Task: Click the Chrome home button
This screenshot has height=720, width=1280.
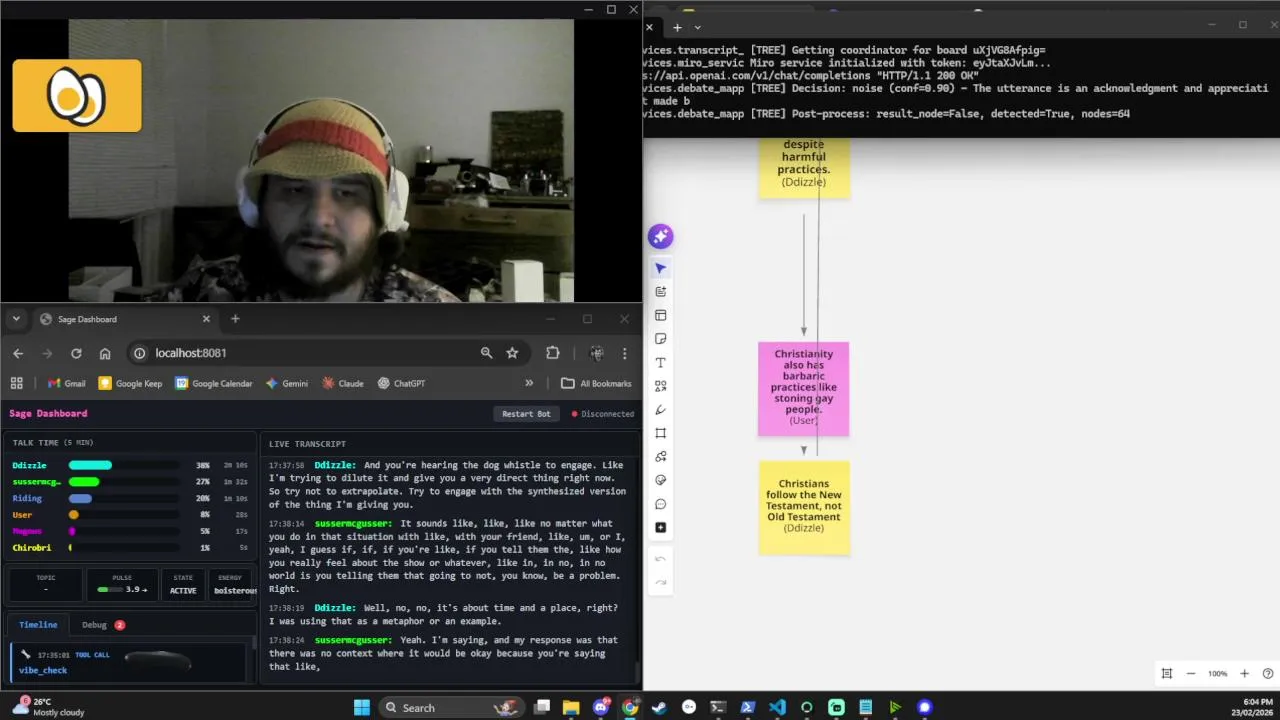Action: pyautogui.click(x=105, y=353)
